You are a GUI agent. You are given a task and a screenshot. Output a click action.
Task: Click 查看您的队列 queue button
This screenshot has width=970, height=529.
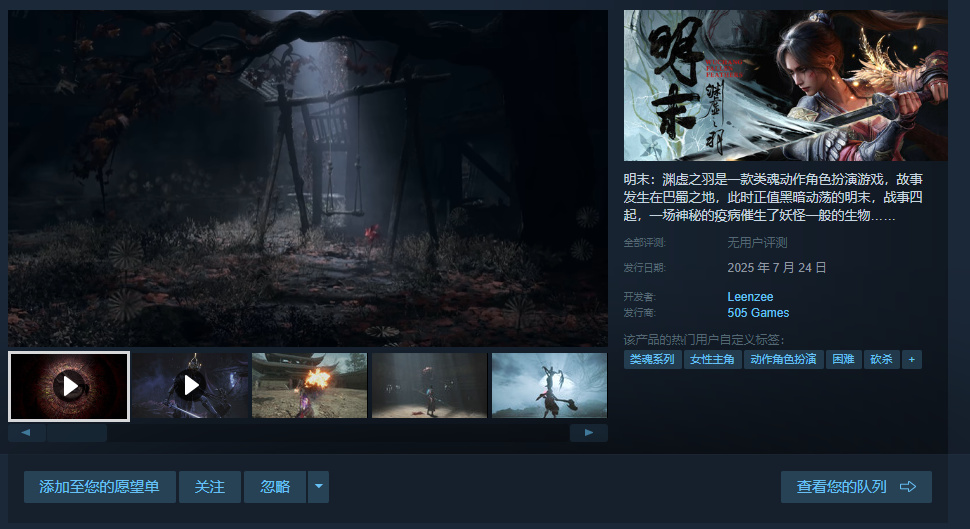tap(856, 487)
